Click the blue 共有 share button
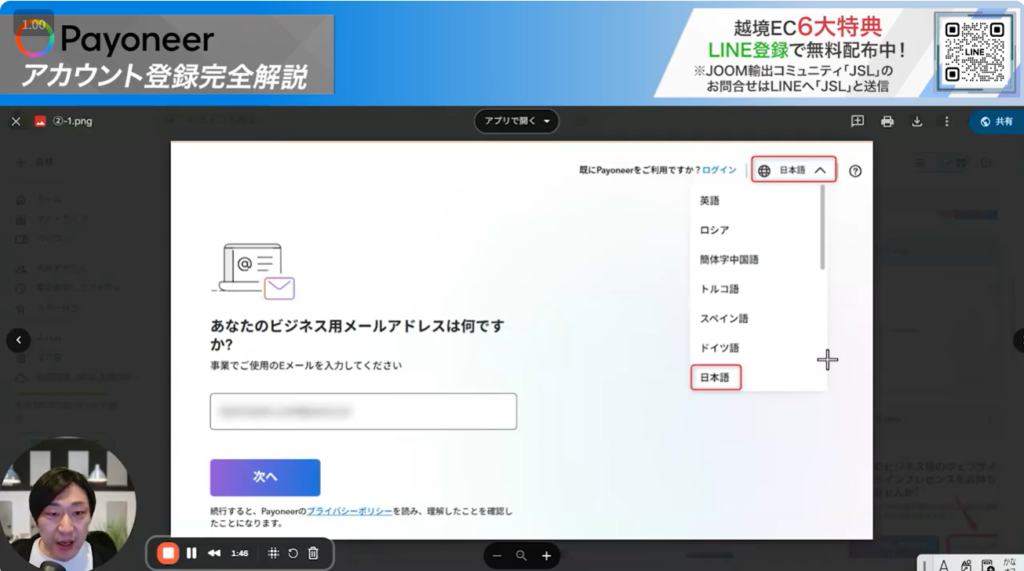Screen dimensions: 1024x571 (x=996, y=121)
